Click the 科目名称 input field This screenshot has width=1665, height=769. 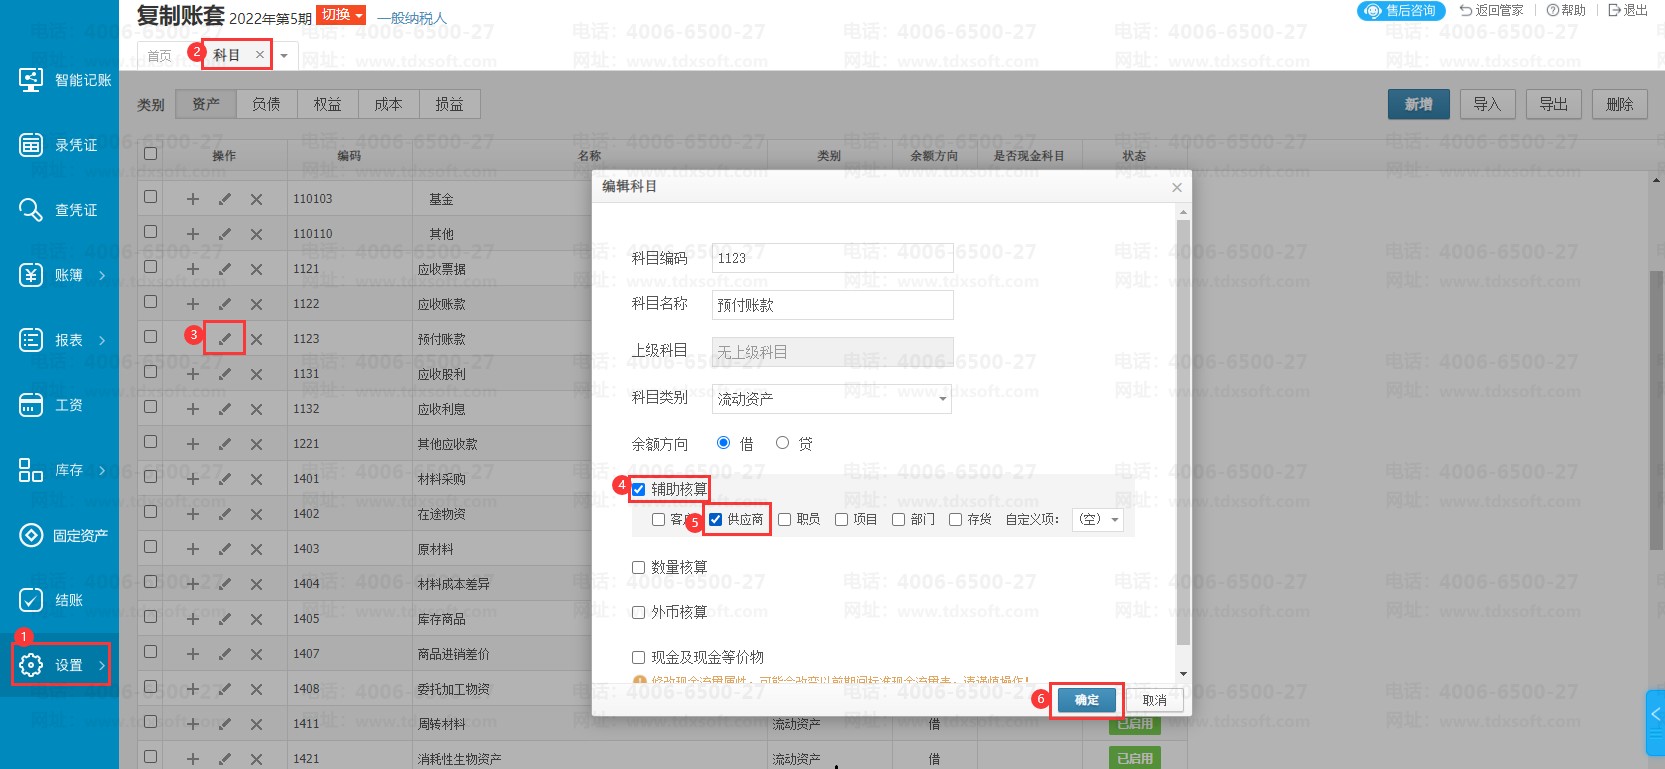pos(832,305)
